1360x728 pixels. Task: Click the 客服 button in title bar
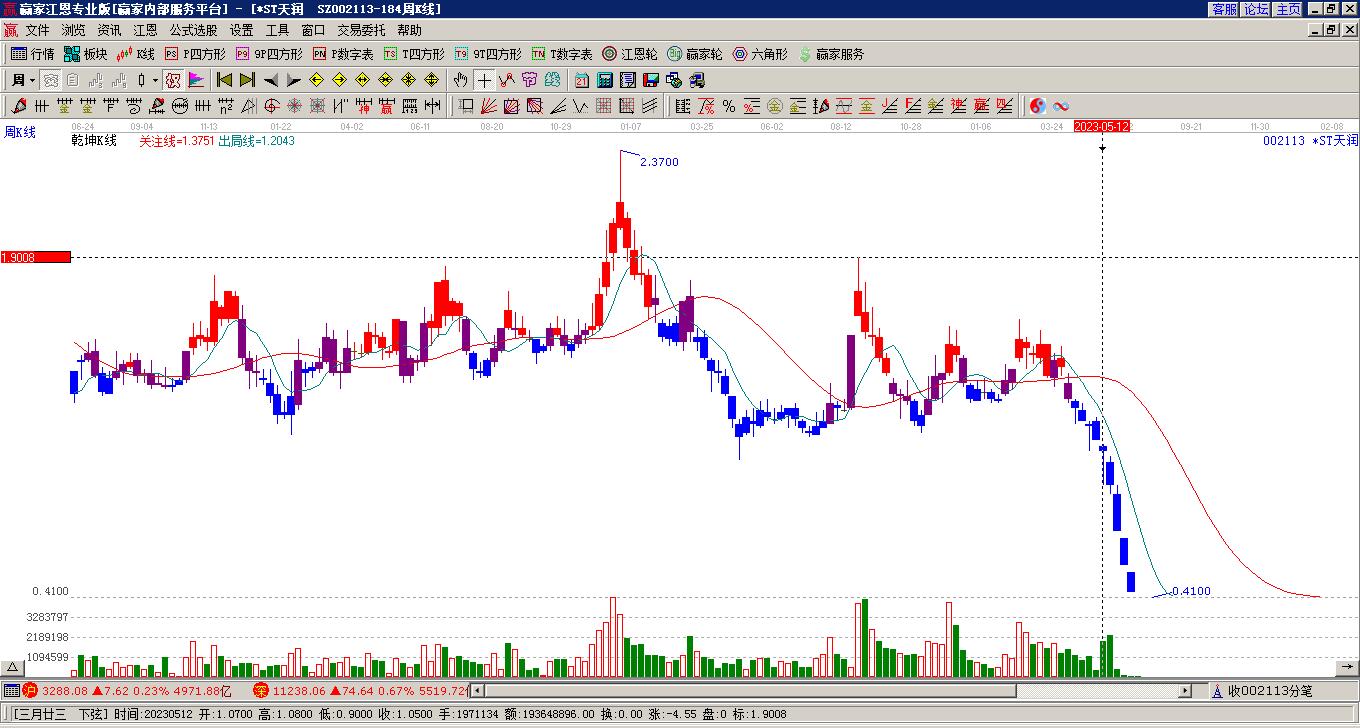pyautogui.click(x=1224, y=9)
